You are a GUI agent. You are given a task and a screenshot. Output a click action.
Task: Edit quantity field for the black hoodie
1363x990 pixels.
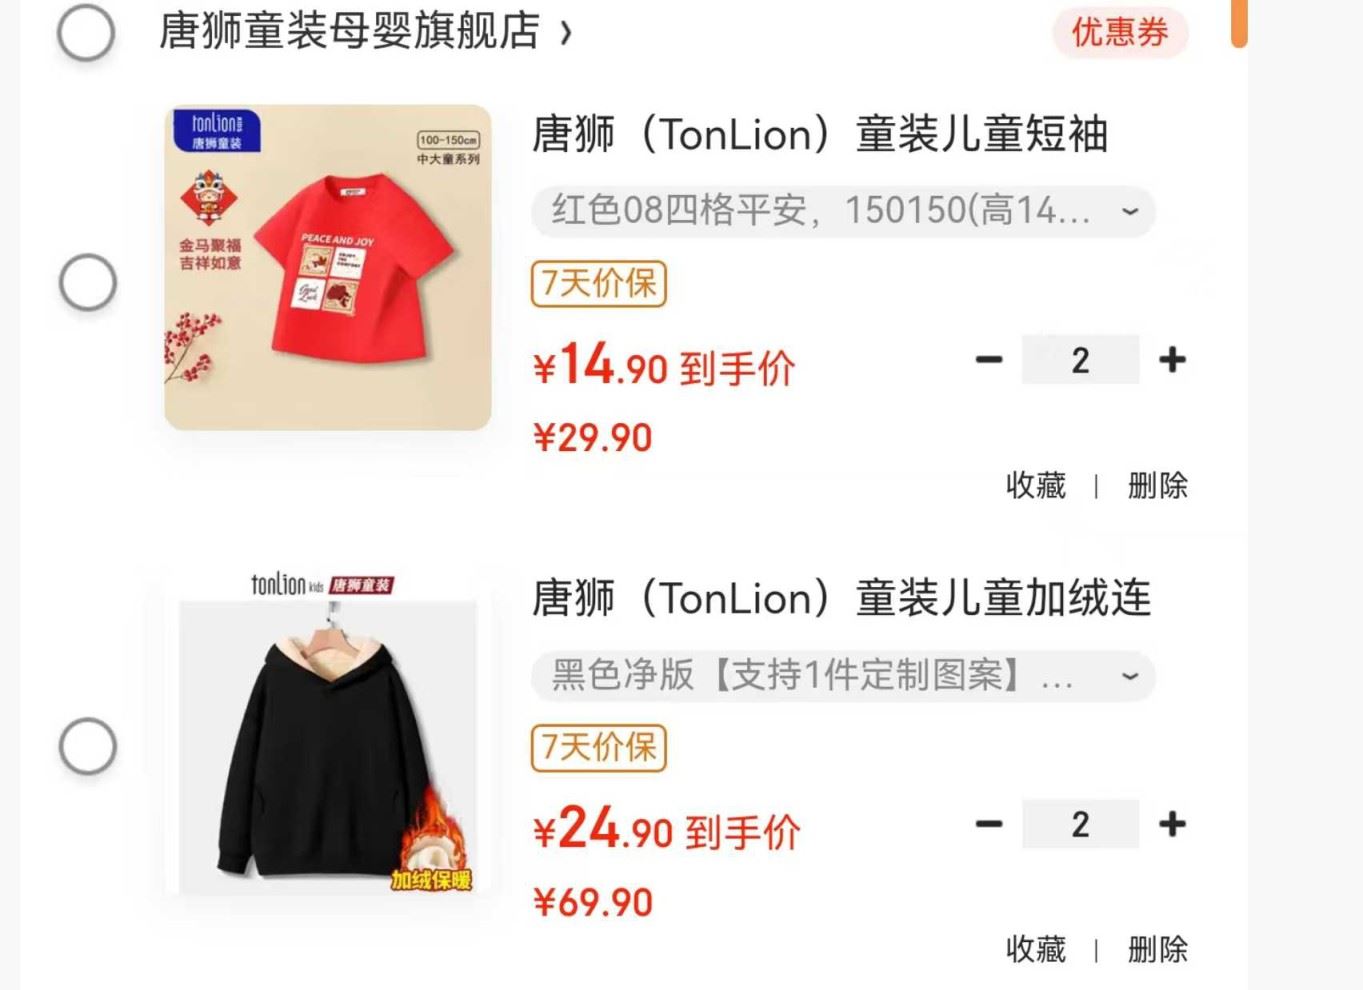pos(1080,824)
